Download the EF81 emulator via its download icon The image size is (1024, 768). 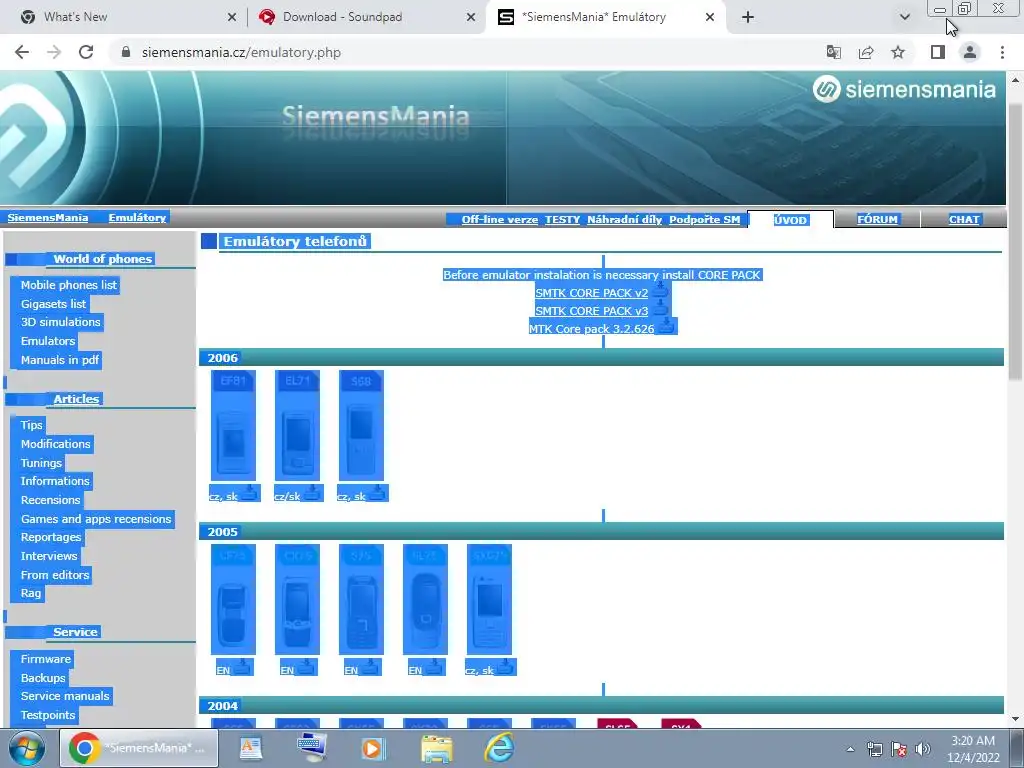coord(249,493)
